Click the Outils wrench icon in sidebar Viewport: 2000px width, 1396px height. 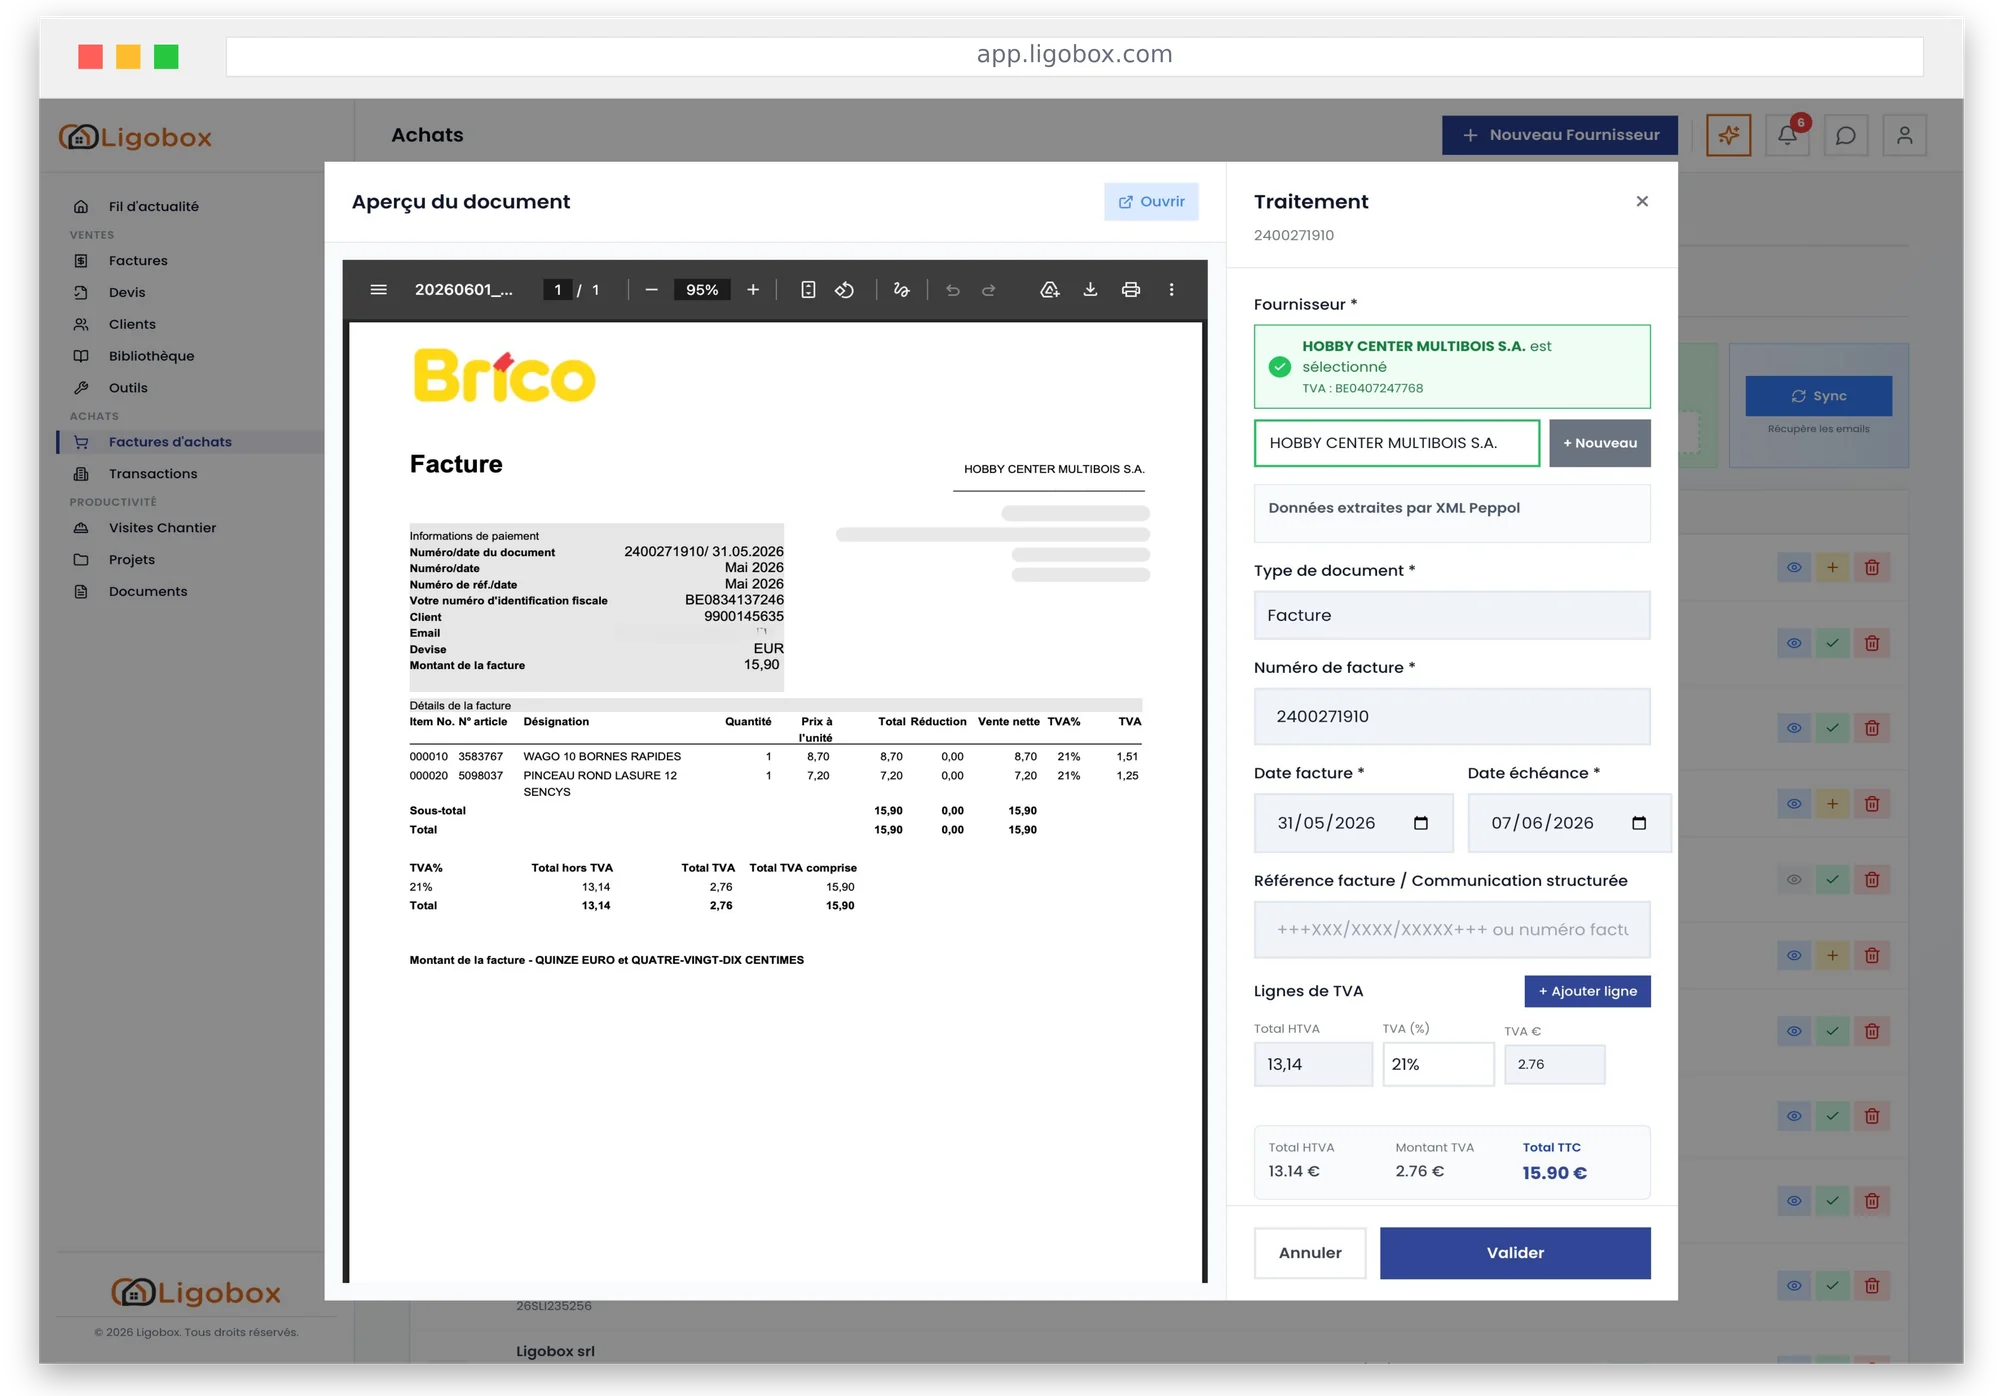point(81,388)
